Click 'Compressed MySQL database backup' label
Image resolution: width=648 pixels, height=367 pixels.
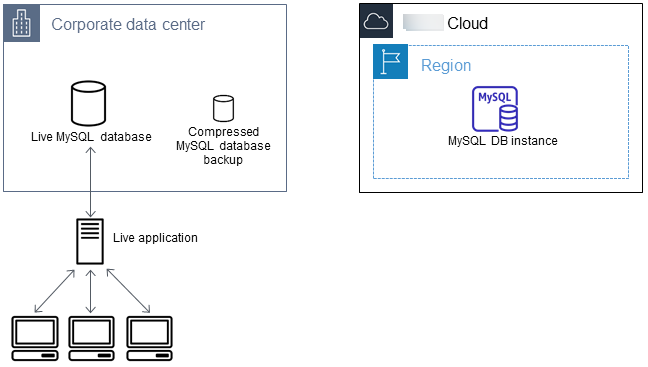click(223, 145)
